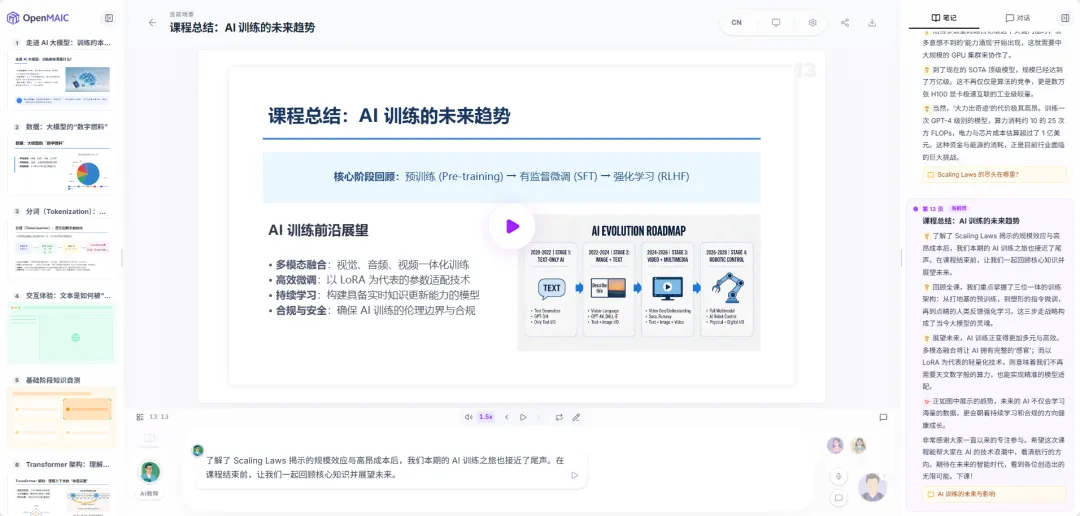Click the slide title in the top bar
1080x516 pixels.
[242, 28]
